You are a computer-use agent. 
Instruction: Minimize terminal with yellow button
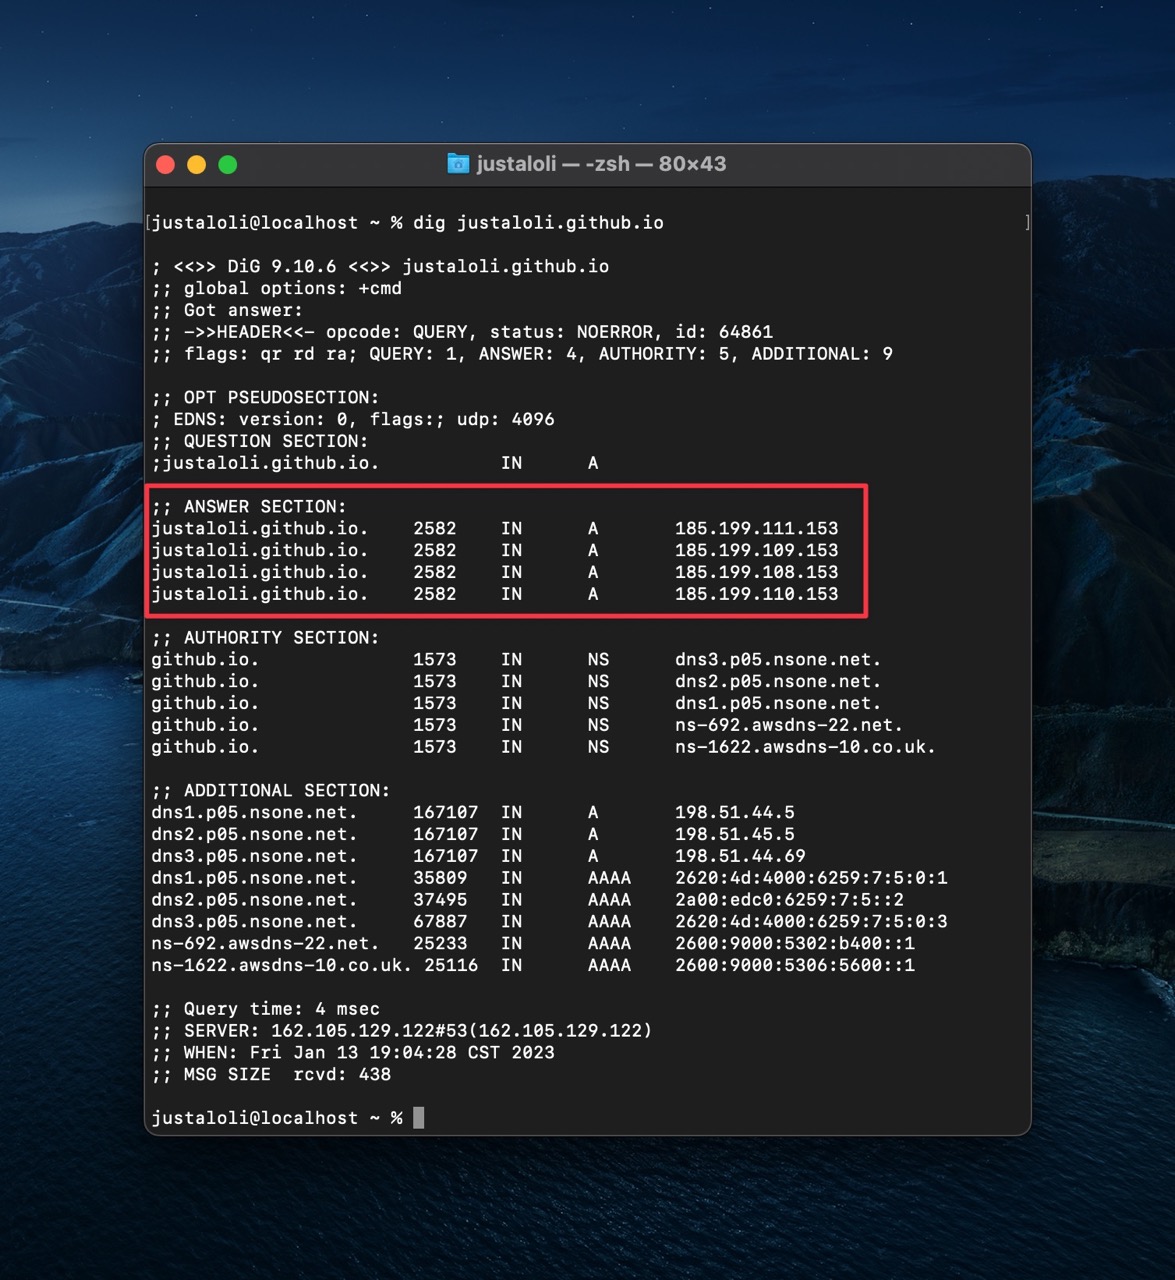pyautogui.click(x=197, y=165)
